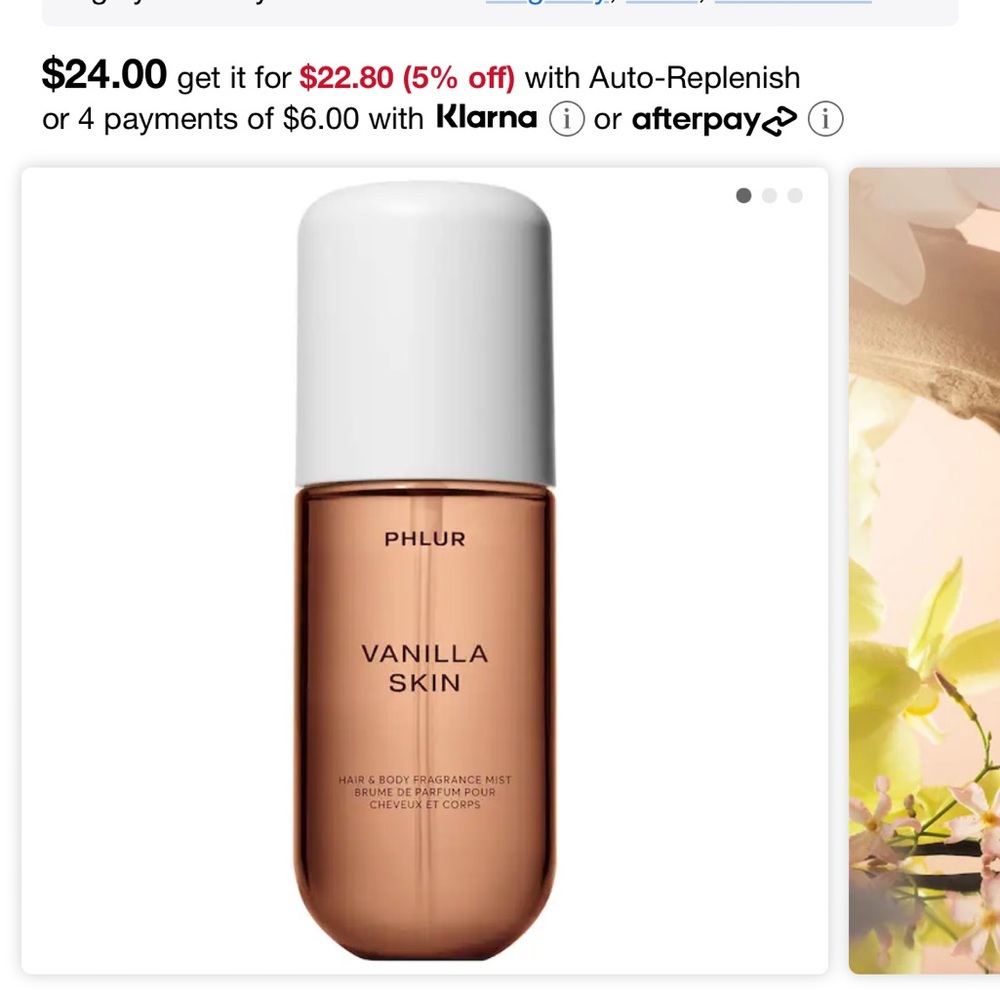Click the first underlined link at top

pyautogui.click(x=547, y=2)
